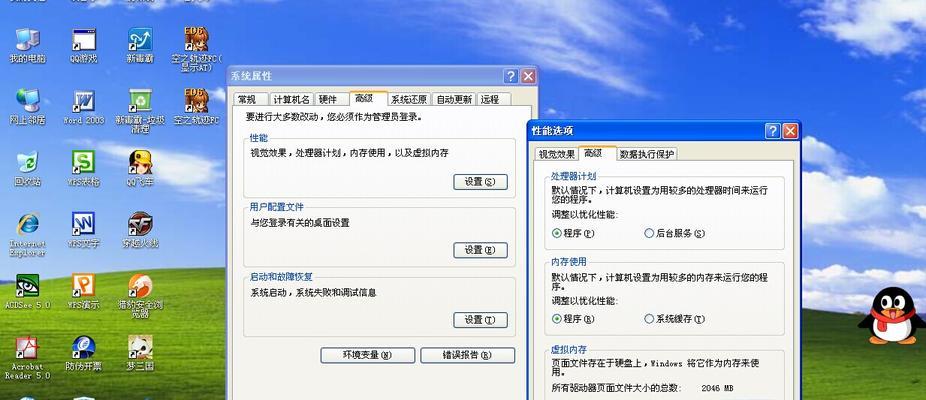Switch to 常规 tab in 系统属性

[x=250, y=99]
